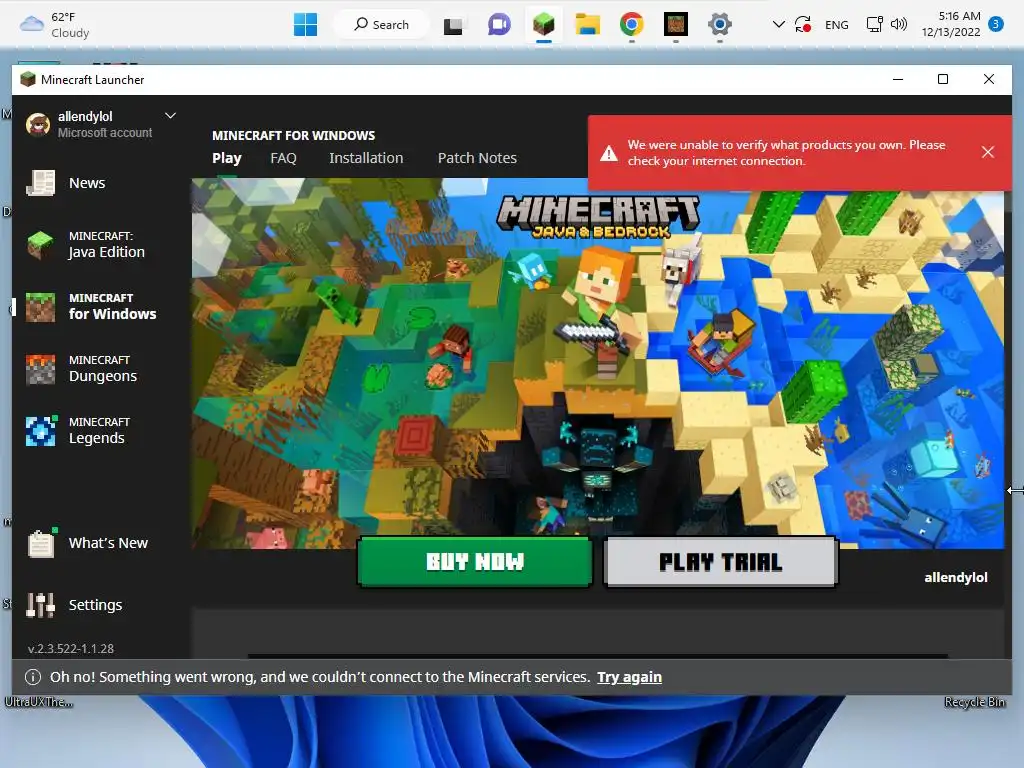The height and width of the screenshot is (768, 1024).
Task: Open volume control in system tray
Action: click(x=899, y=25)
